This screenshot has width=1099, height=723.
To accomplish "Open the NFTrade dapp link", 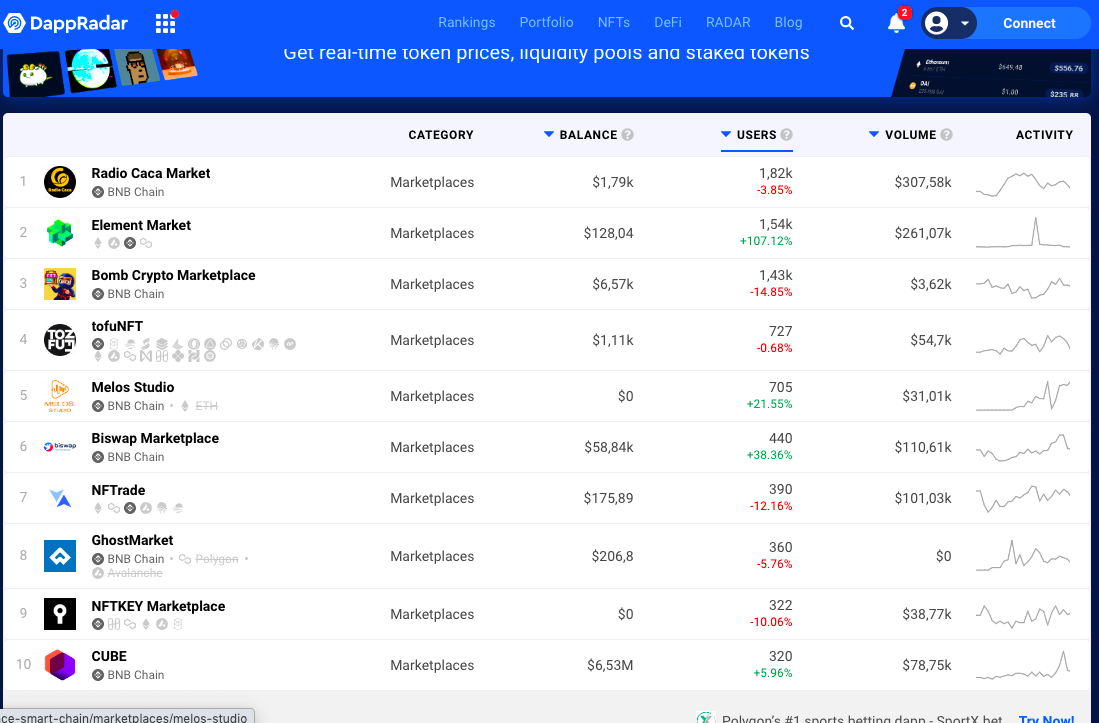I will 118,490.
